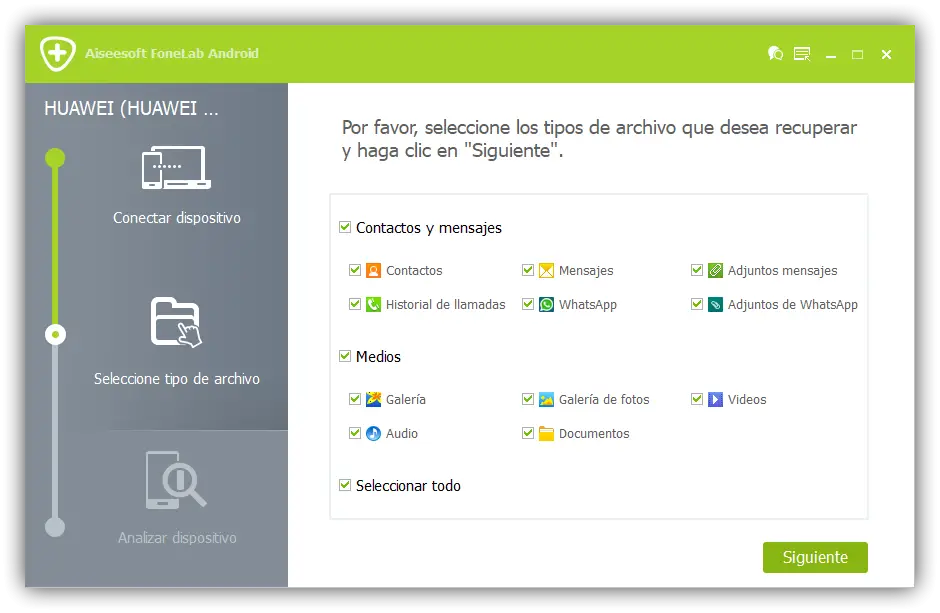Toggle the Adjuntos de WhatsApp checkbox

(697, 304)
